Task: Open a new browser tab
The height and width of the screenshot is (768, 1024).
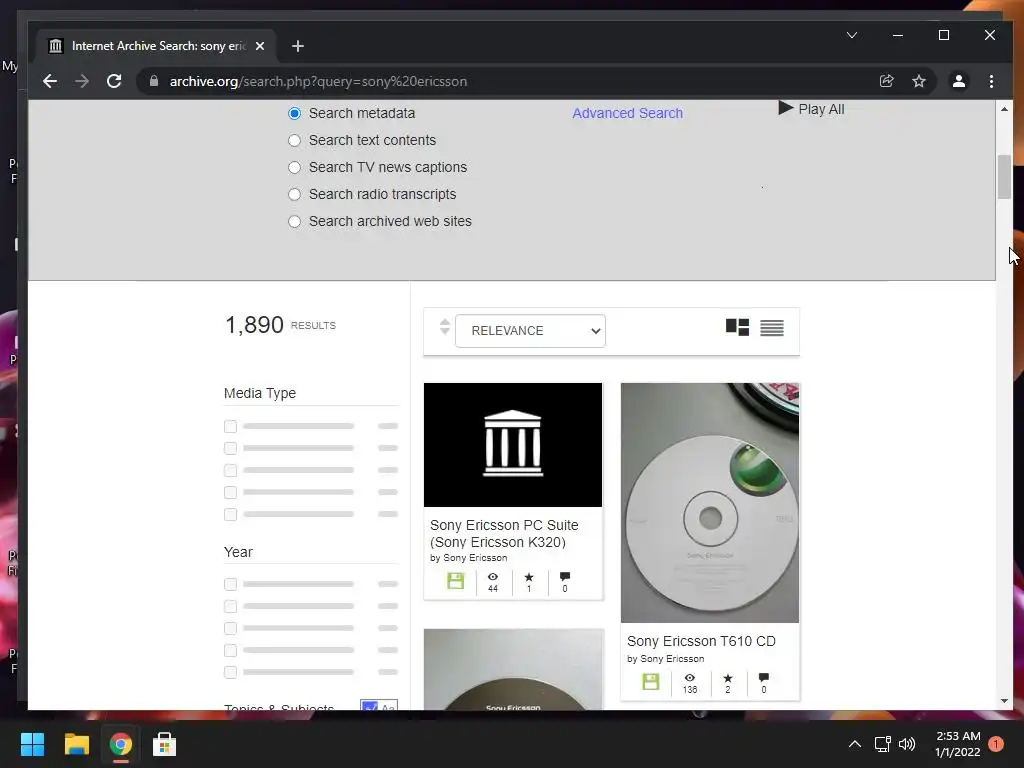Action: [298, 46]
